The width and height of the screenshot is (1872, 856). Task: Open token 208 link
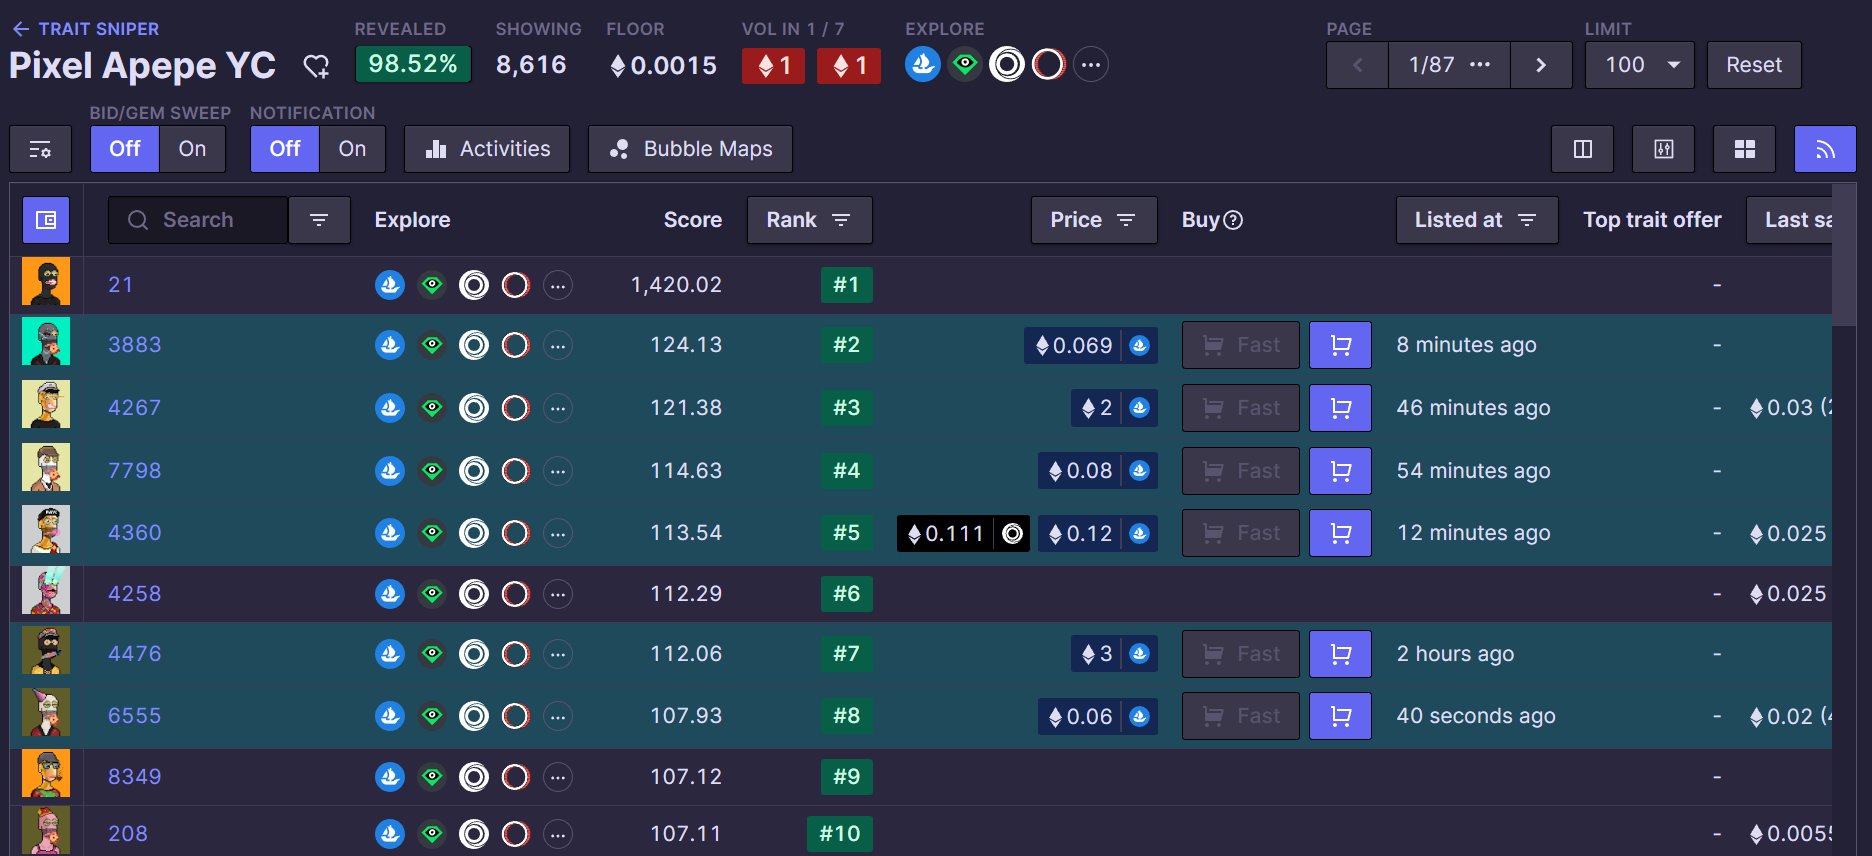pyautogui.click(x=128, y=834)
